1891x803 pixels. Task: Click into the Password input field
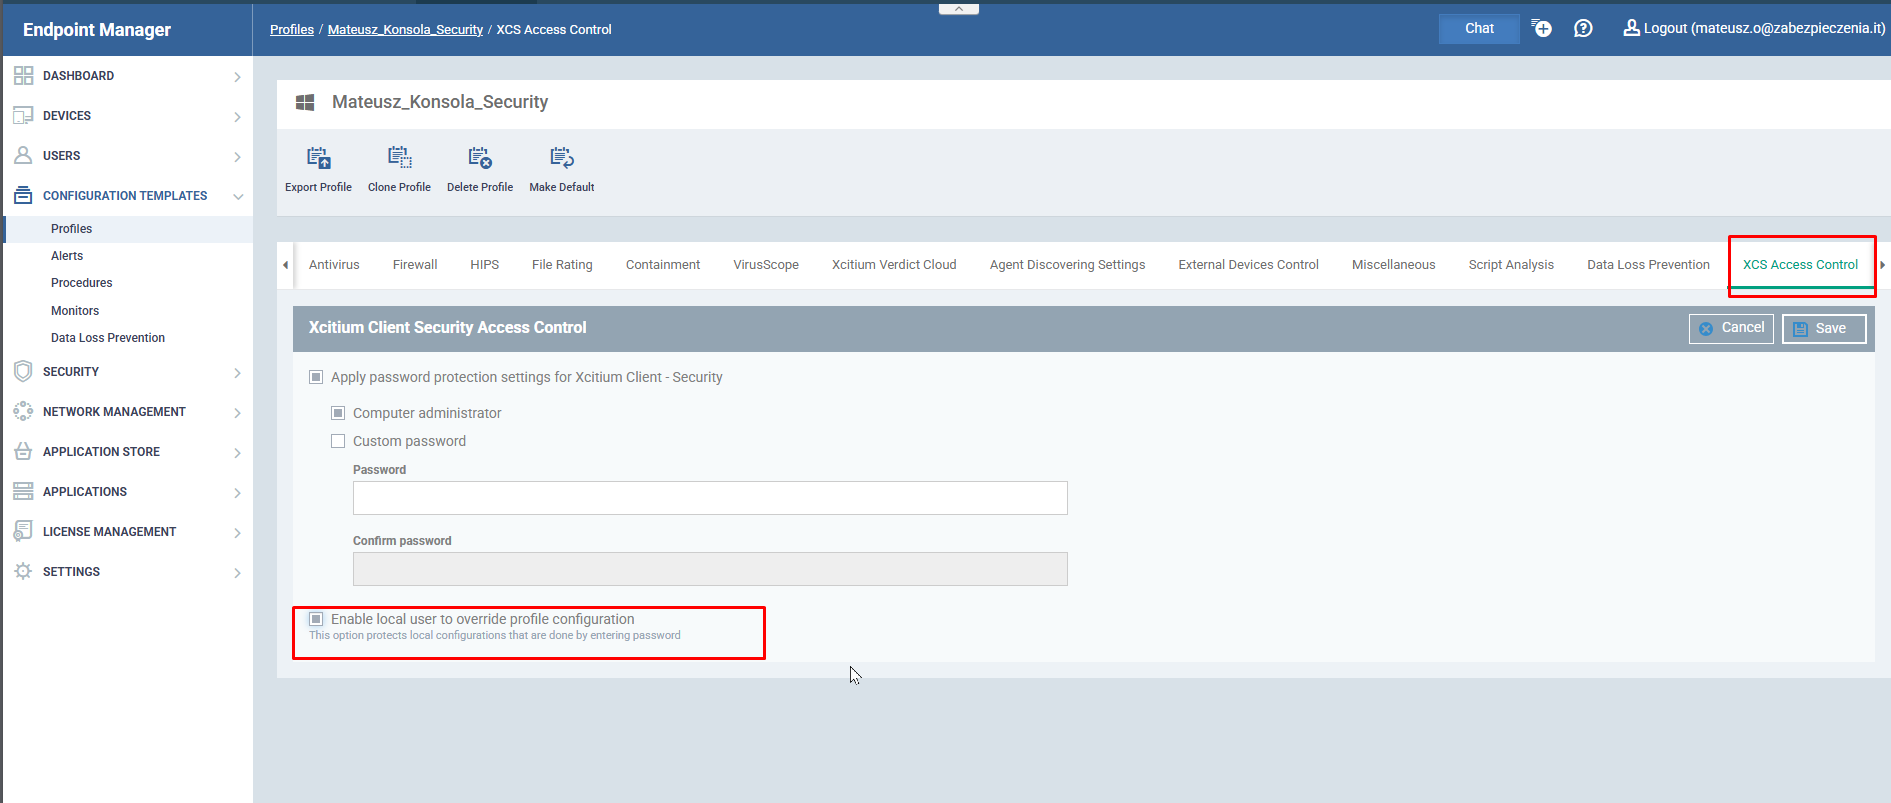(710, 498)
